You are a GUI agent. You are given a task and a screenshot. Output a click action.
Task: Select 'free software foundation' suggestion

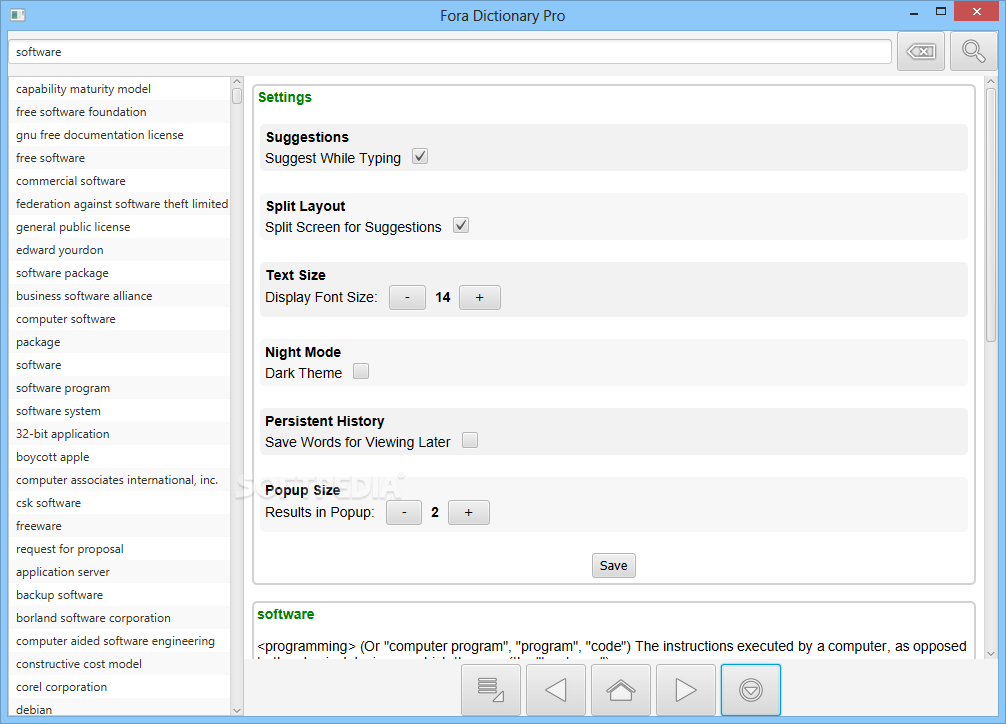coord(119,112)
